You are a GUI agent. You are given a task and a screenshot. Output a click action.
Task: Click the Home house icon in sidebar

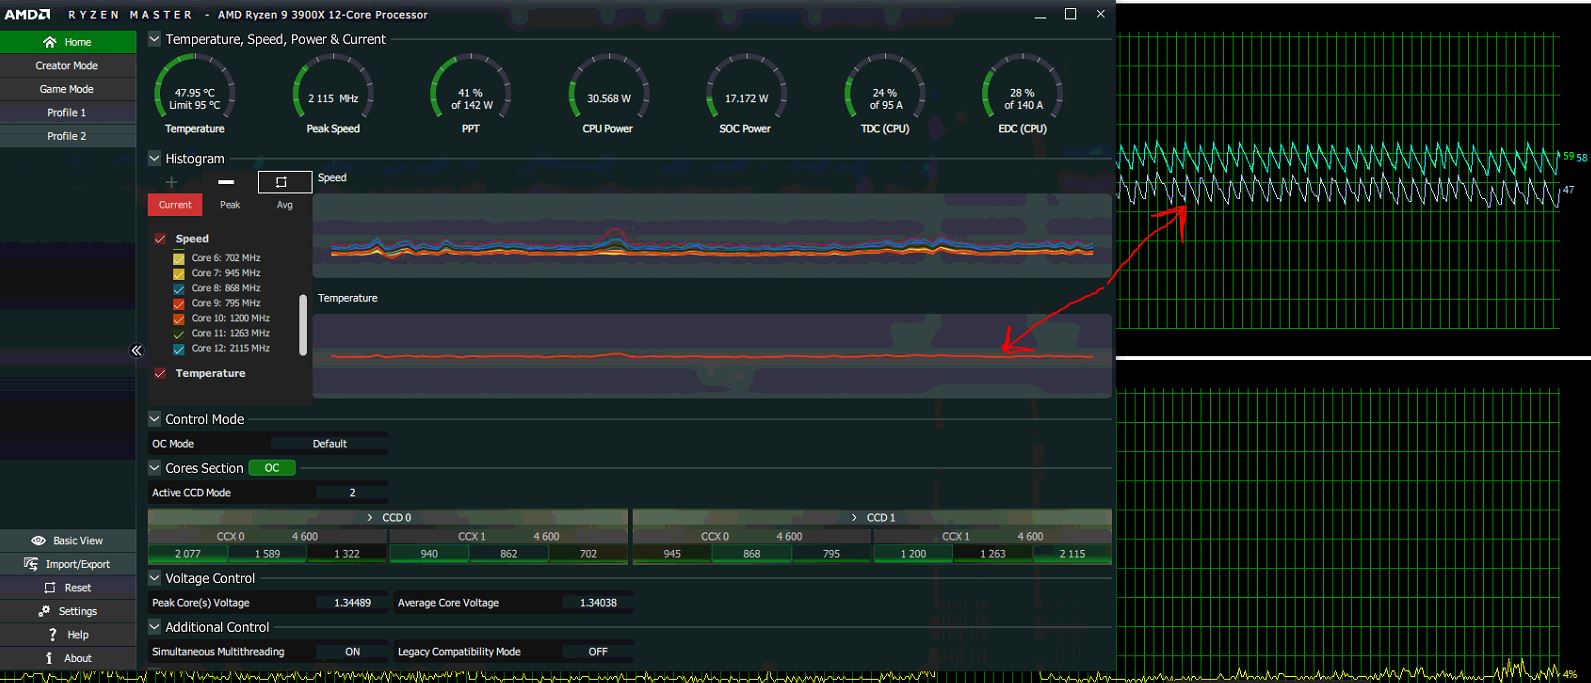coord(49,42)
